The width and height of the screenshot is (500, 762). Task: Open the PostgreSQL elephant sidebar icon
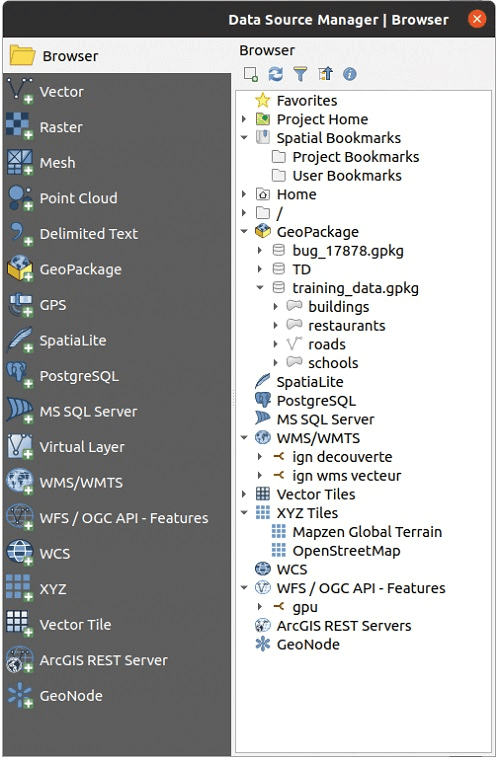click(20, 376)
